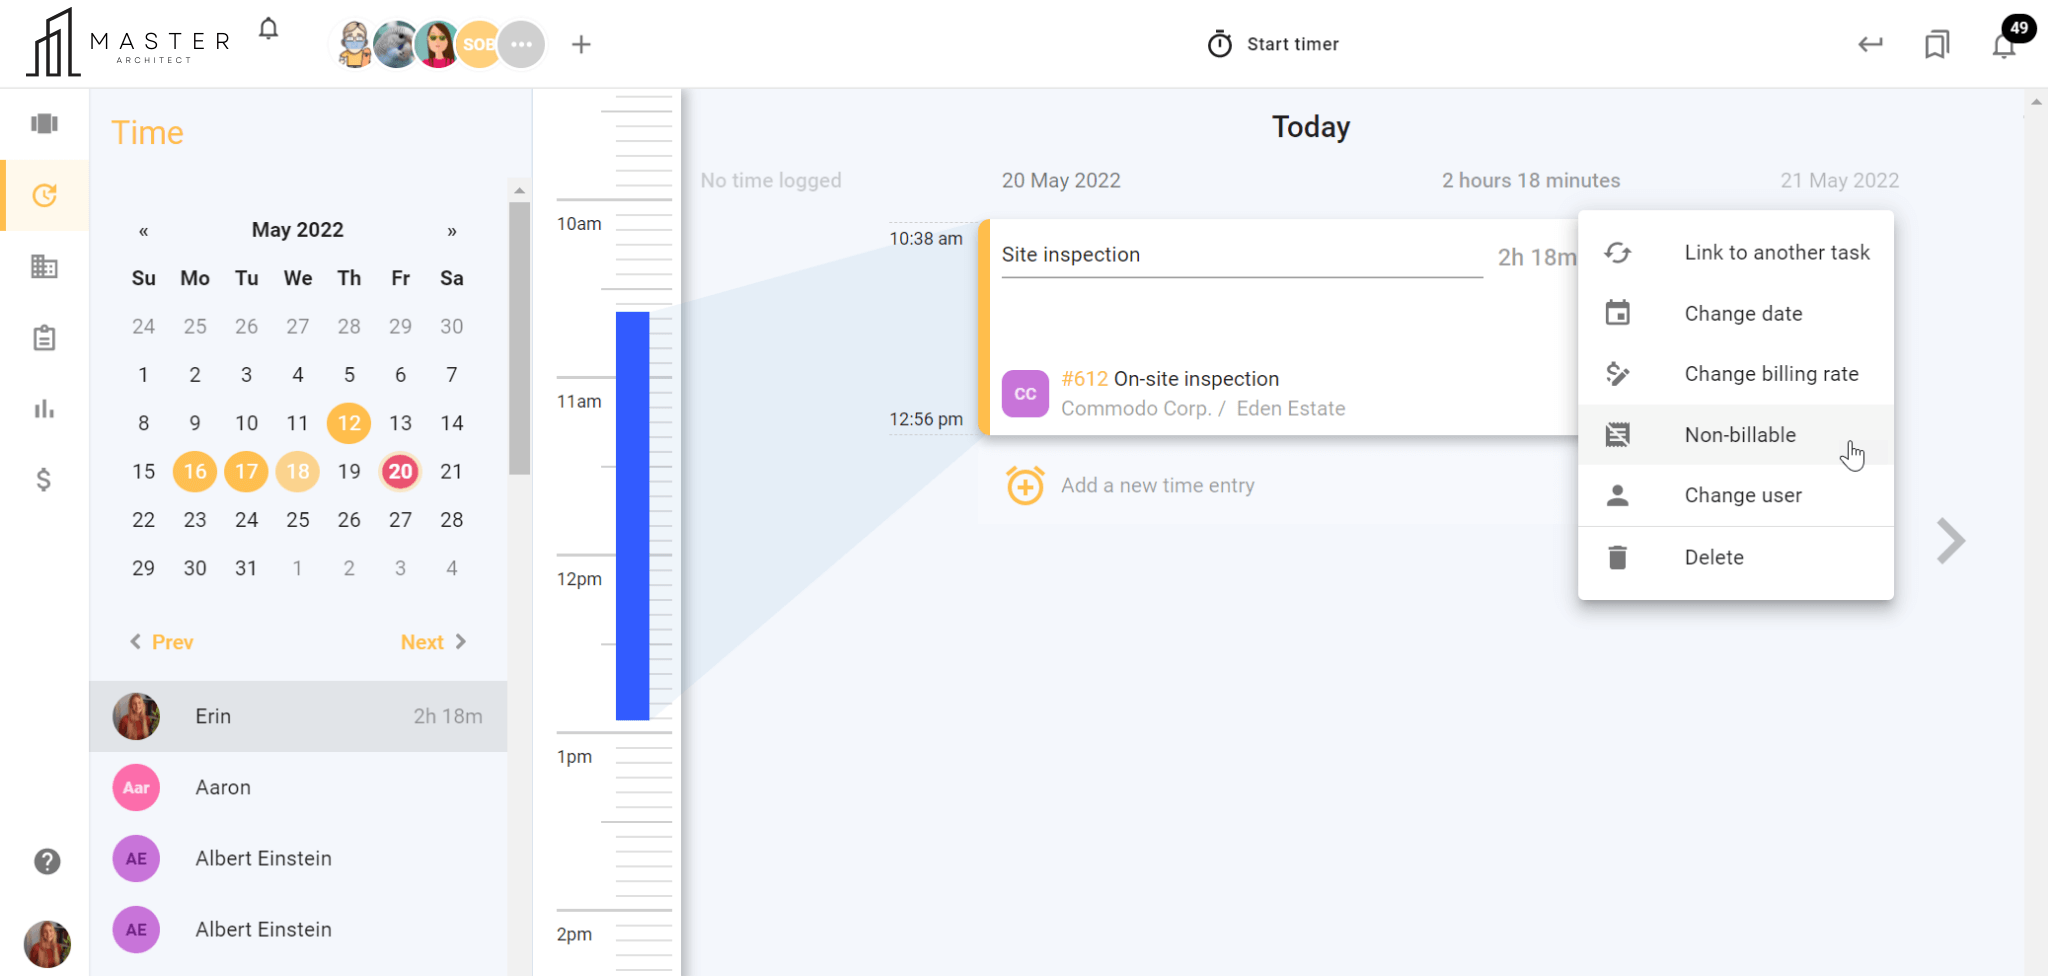Click the blue time block on timeline

coord(632,516)
